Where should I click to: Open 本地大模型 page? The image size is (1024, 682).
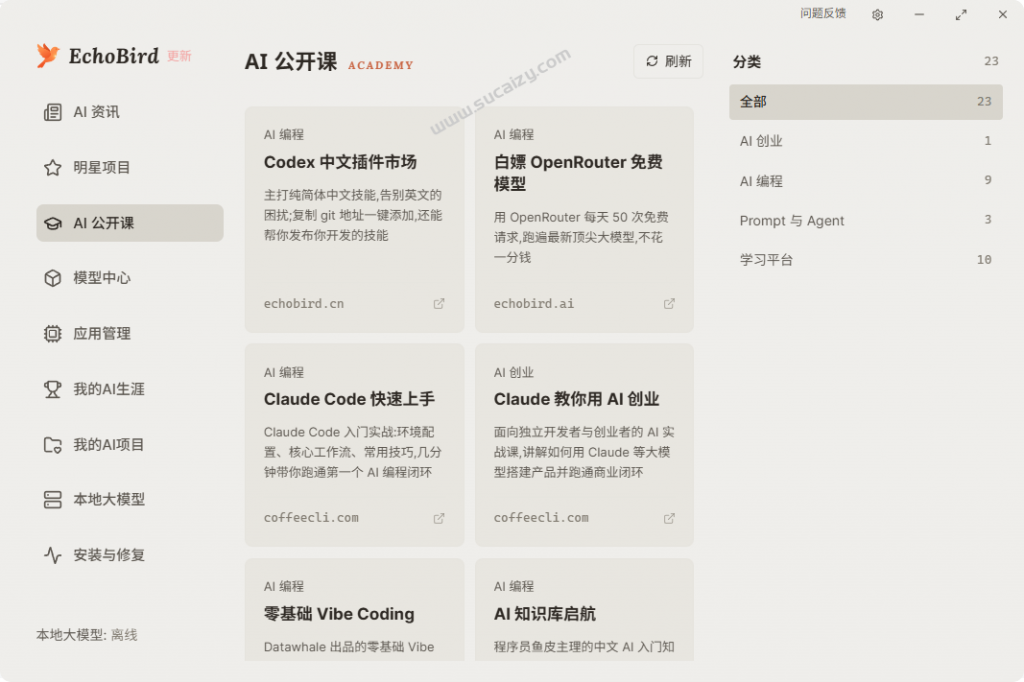(130, 500)
